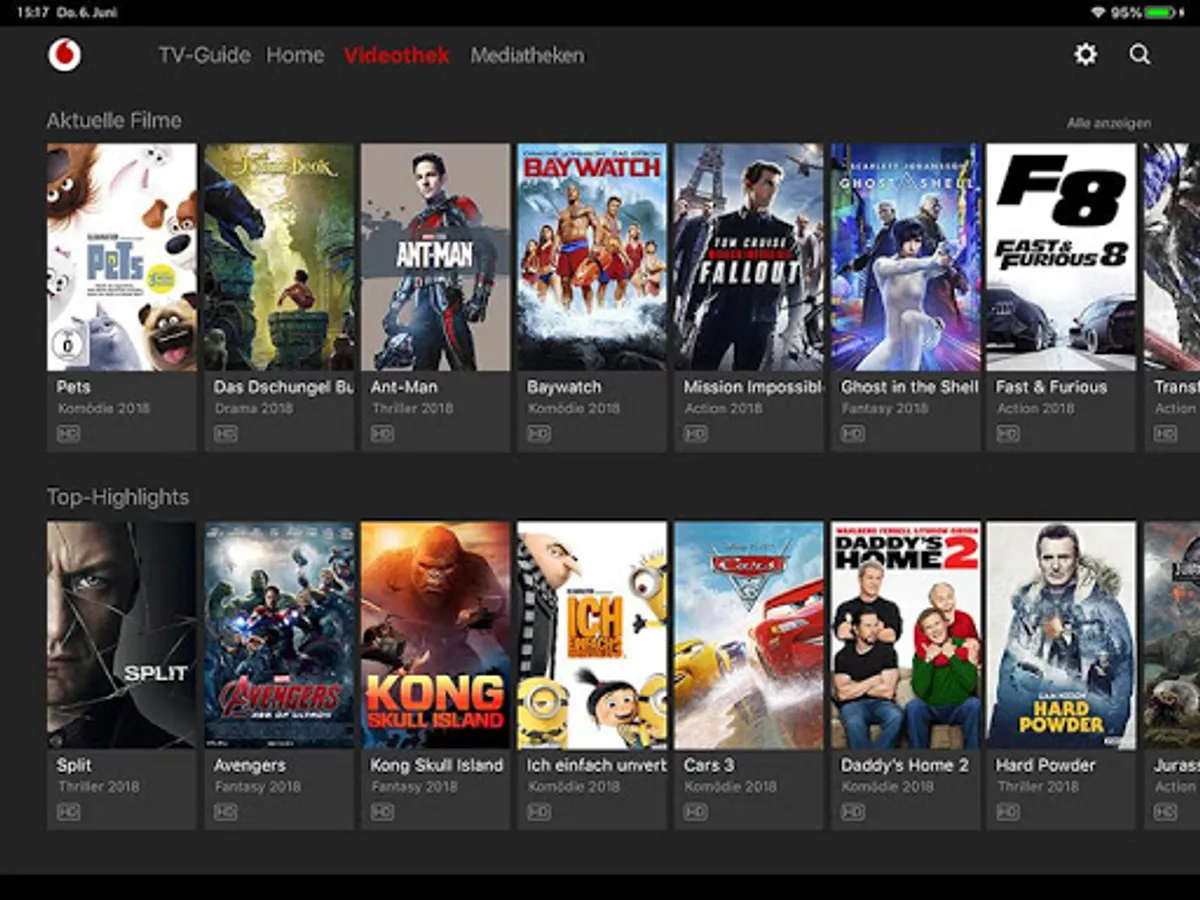Click the 'Ich einfach unvert' title text

597,765
